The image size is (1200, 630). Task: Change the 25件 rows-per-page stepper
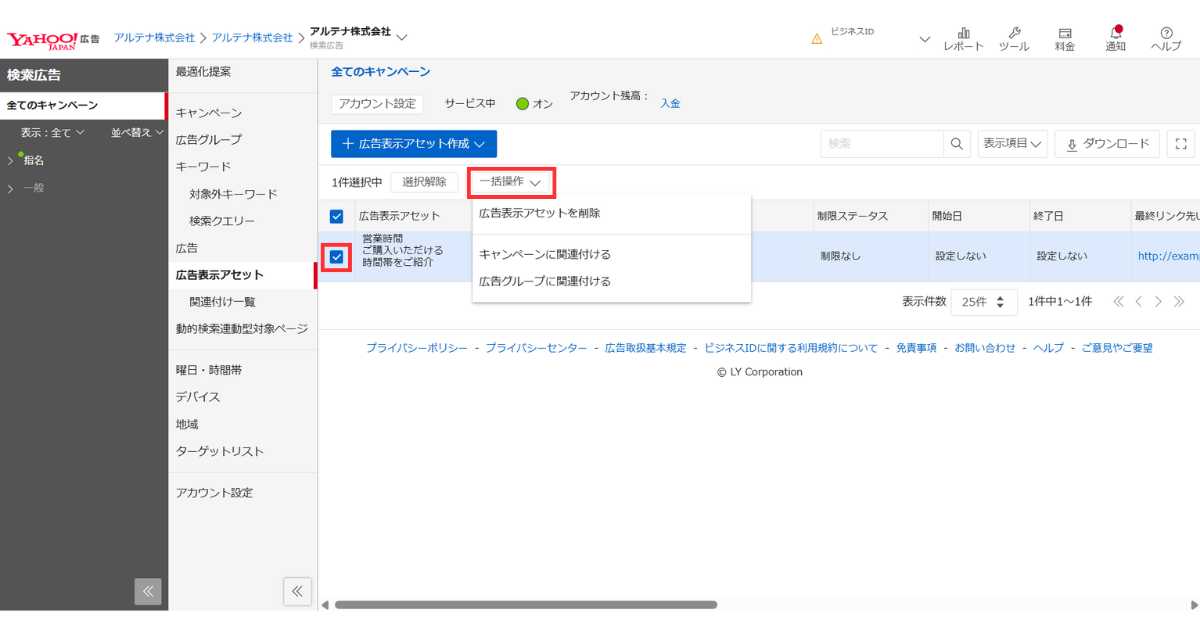tap(984, 302)
